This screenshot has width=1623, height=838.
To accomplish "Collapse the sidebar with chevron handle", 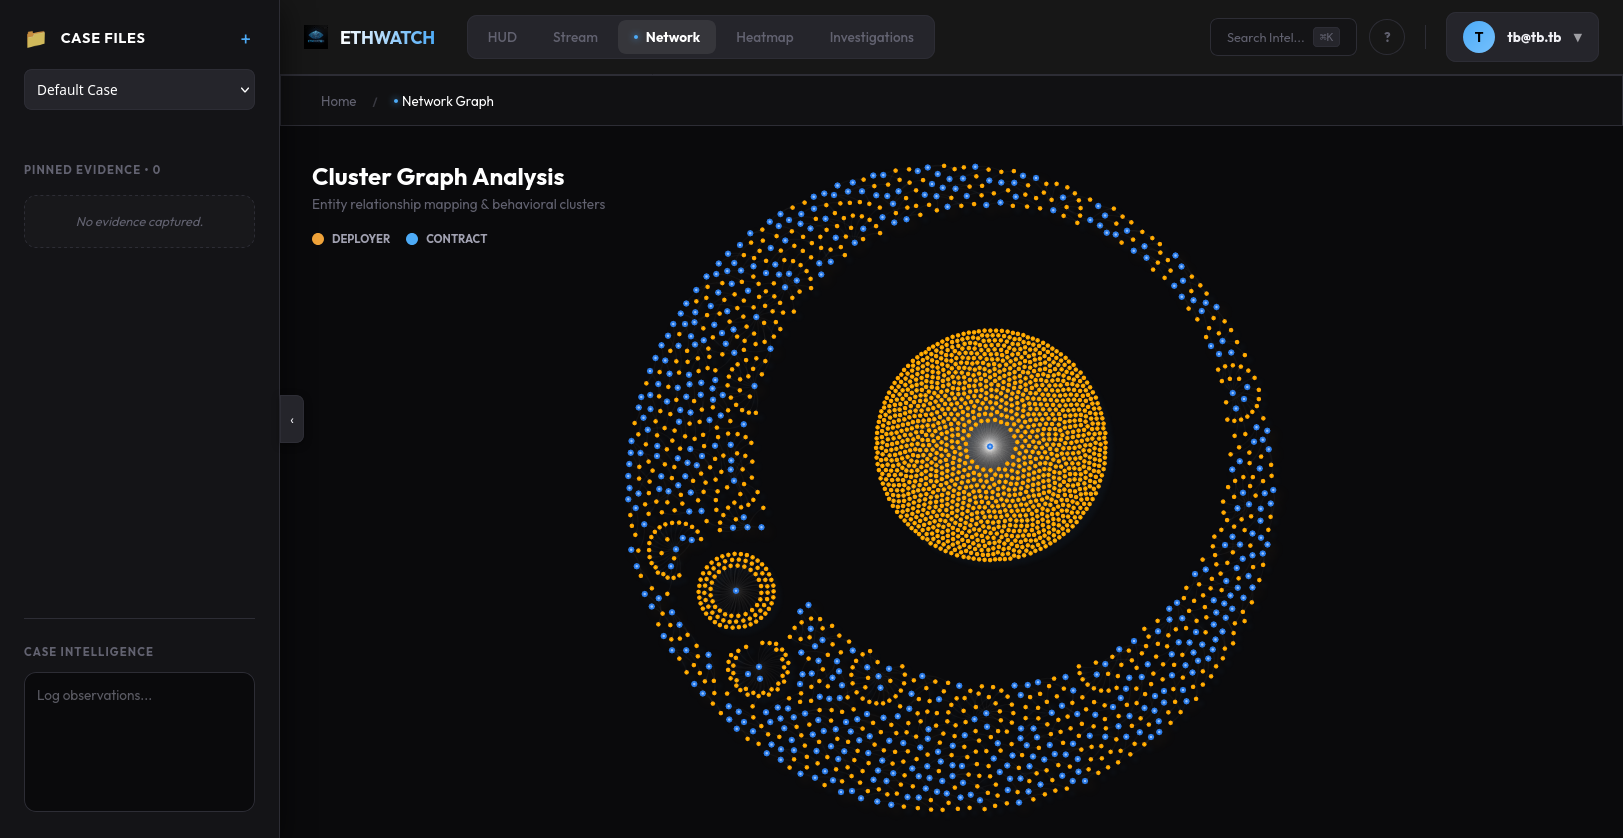I will (292, 419).
